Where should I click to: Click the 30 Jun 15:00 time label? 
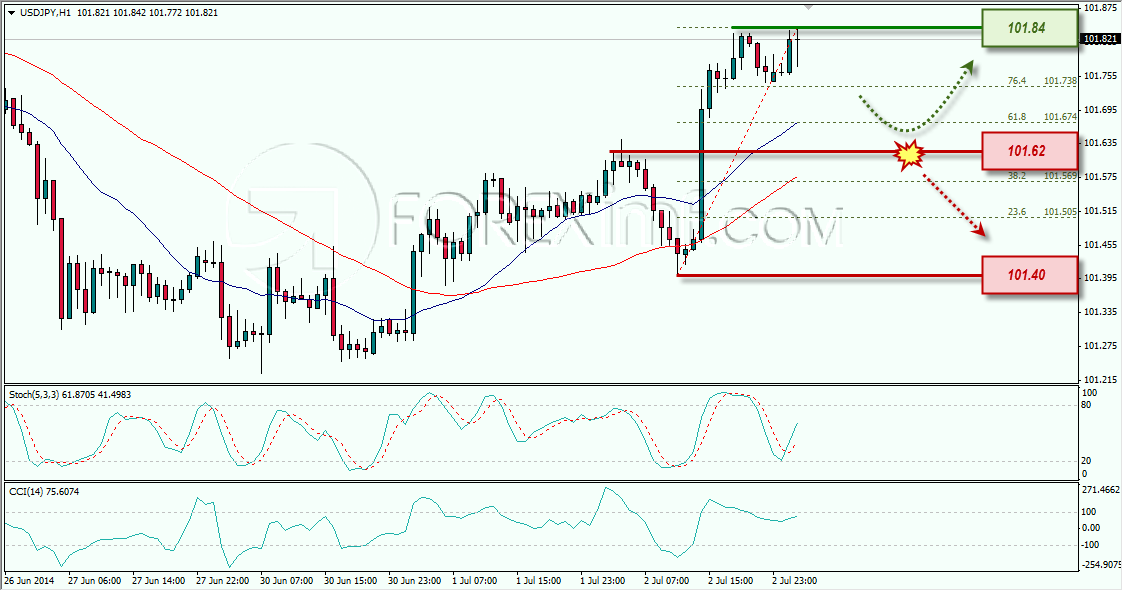tap(350, 580)
